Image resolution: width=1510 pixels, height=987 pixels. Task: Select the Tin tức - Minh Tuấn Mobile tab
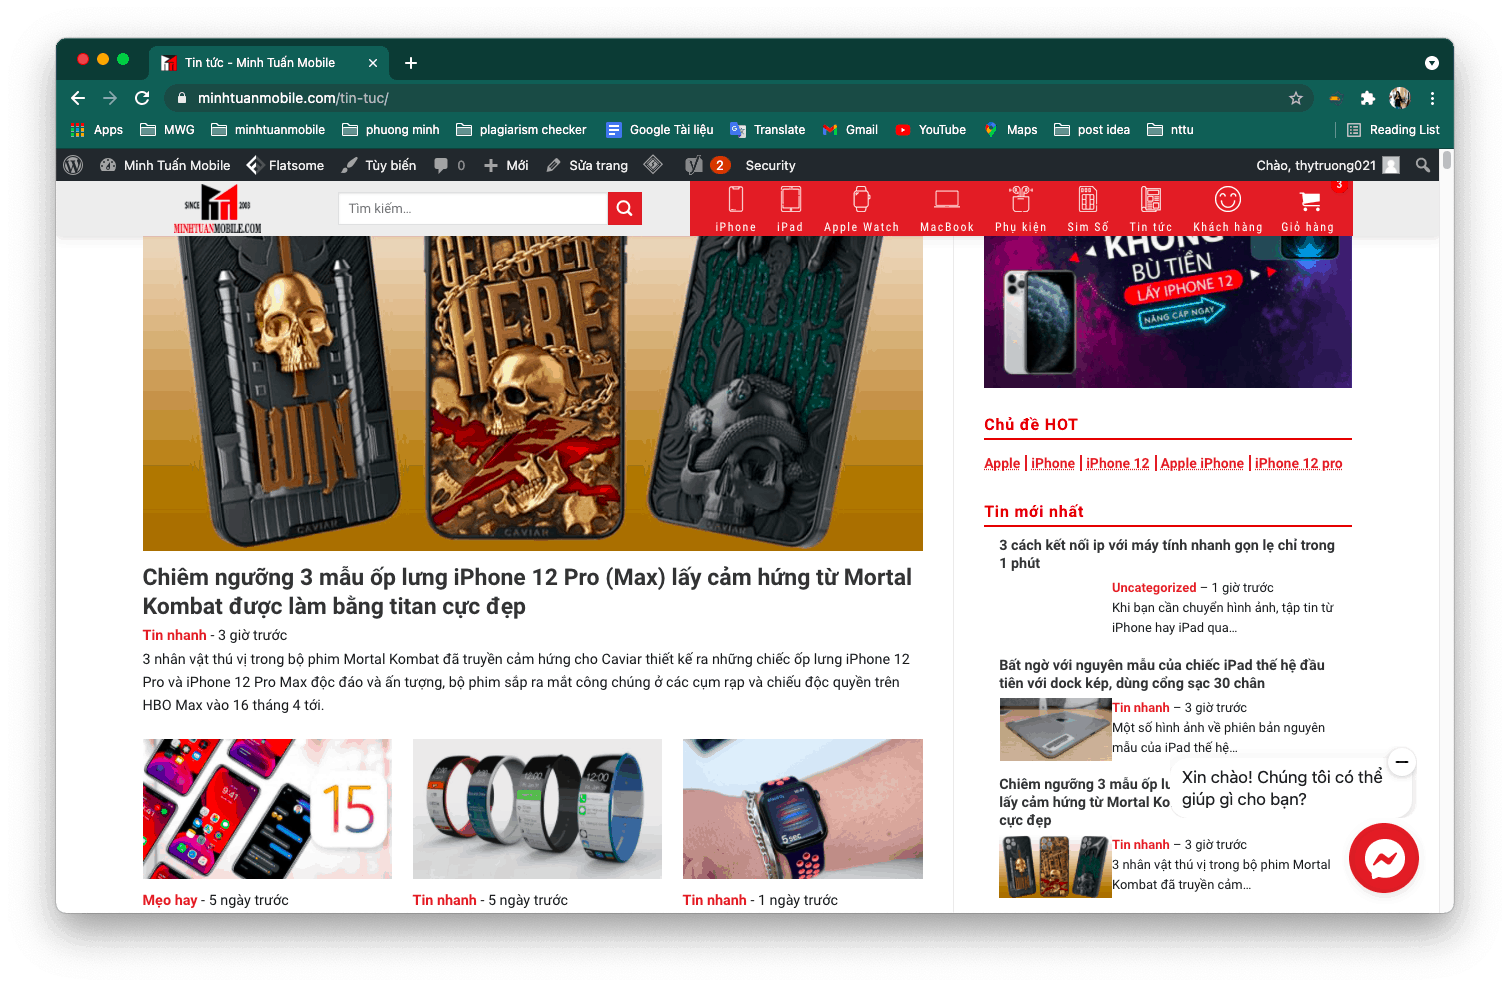coord(260,62)
